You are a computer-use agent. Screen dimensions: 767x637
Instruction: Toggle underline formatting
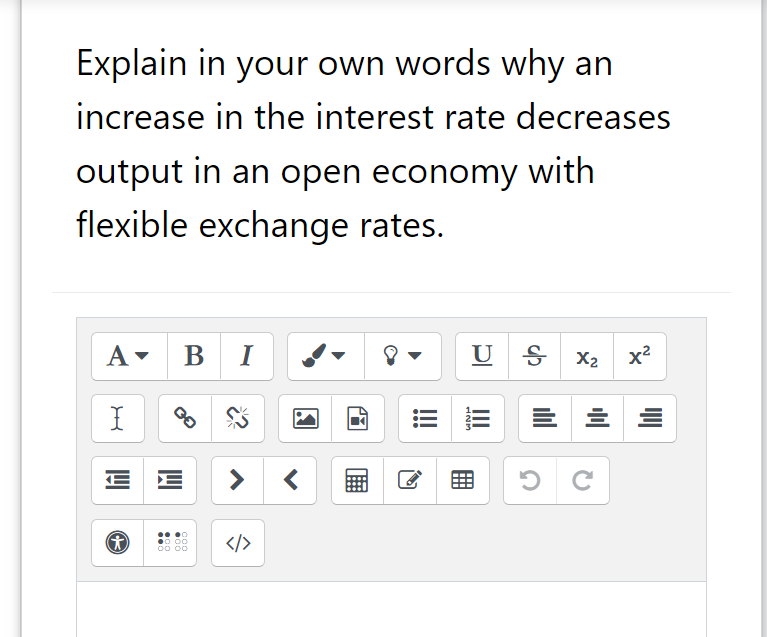pos(482,356)
